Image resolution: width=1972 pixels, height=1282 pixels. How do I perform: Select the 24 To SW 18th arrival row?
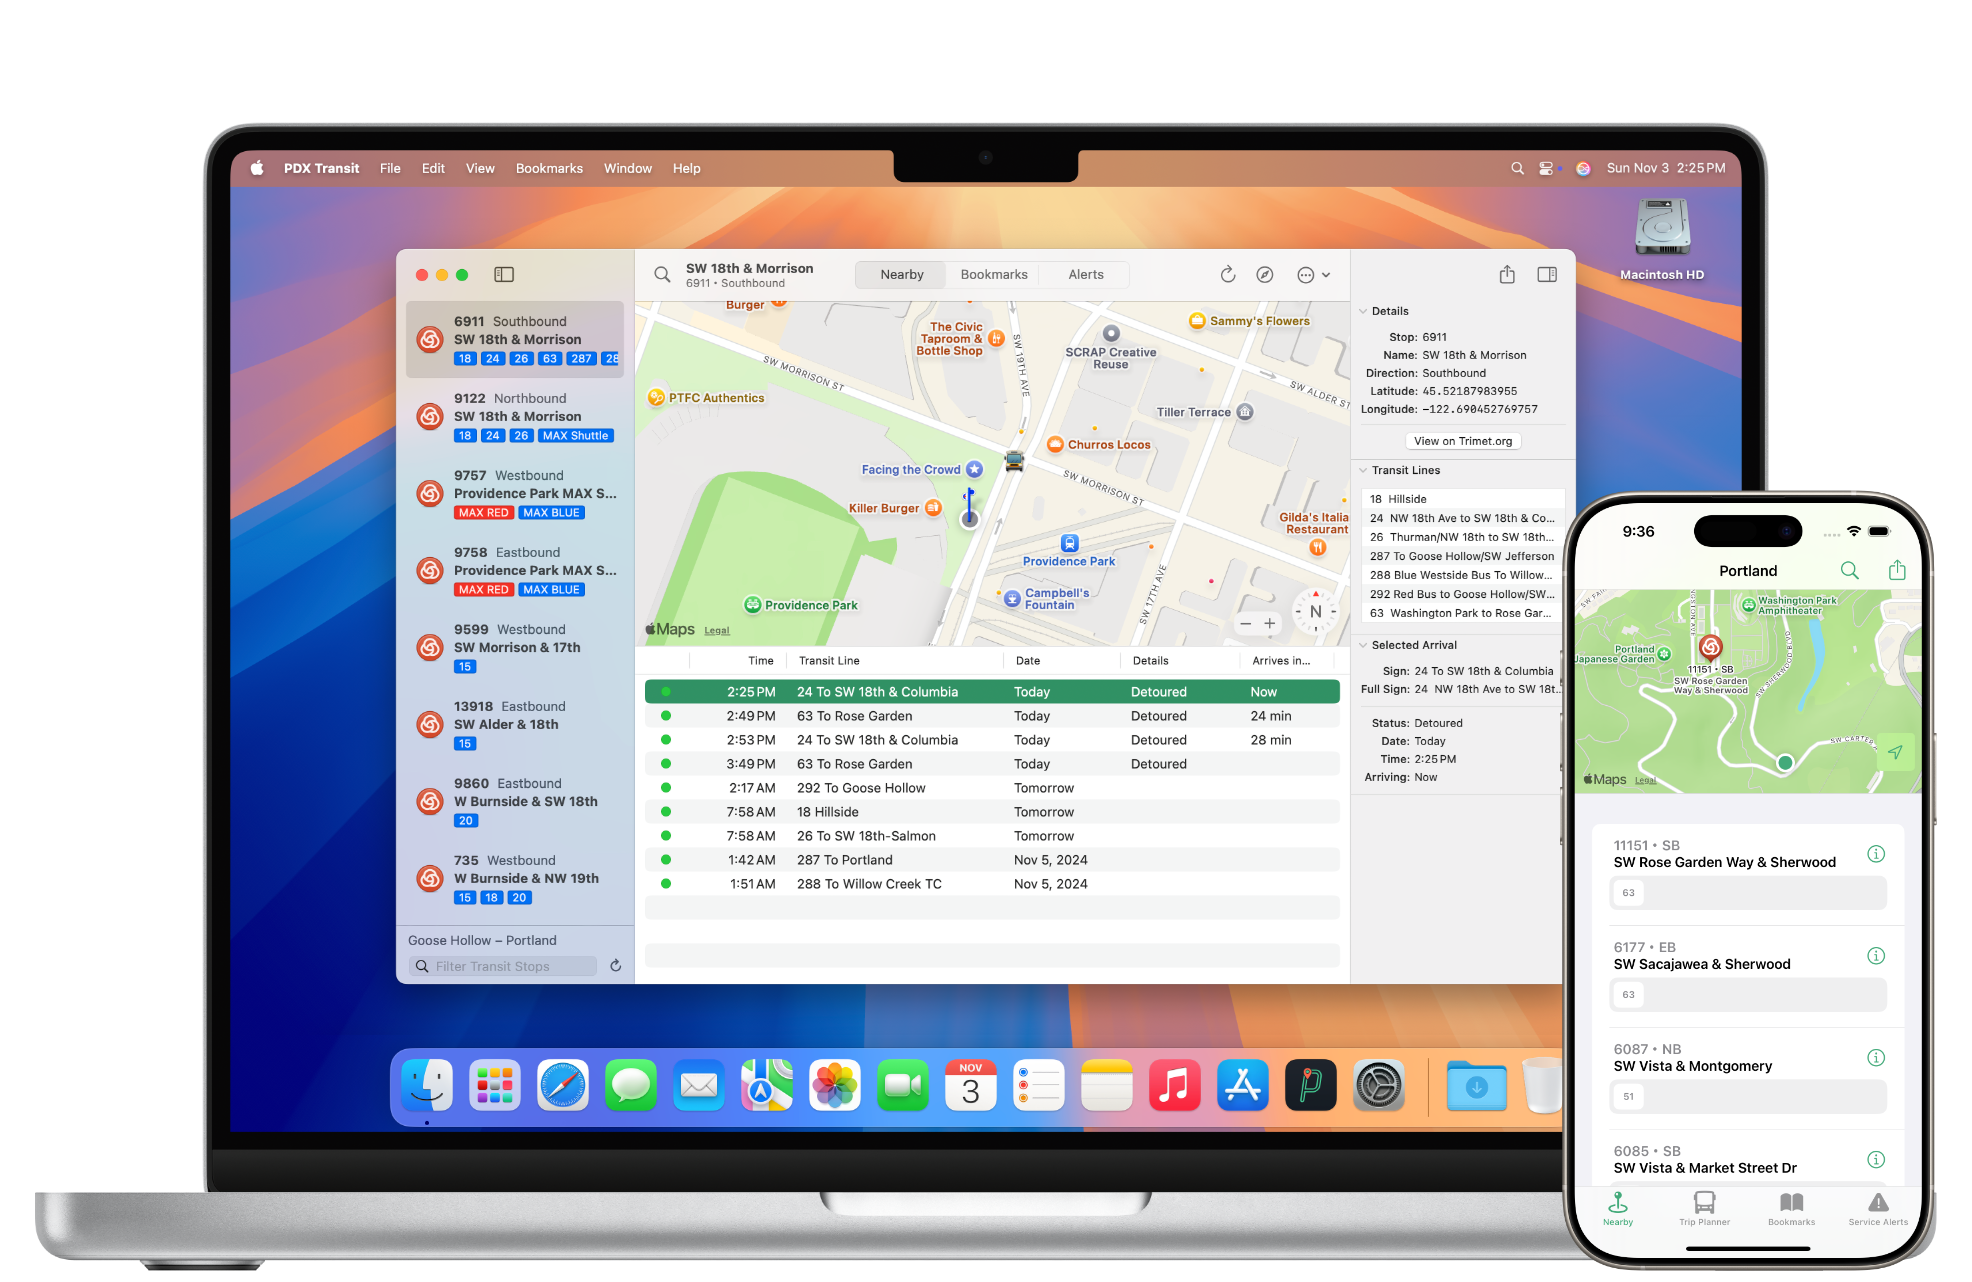coord(992,691)
